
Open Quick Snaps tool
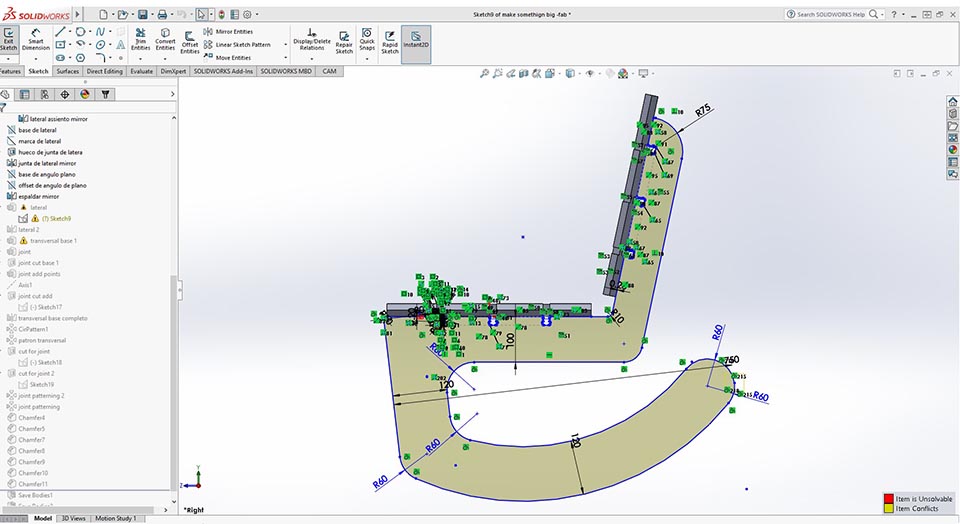coord(367,39)
